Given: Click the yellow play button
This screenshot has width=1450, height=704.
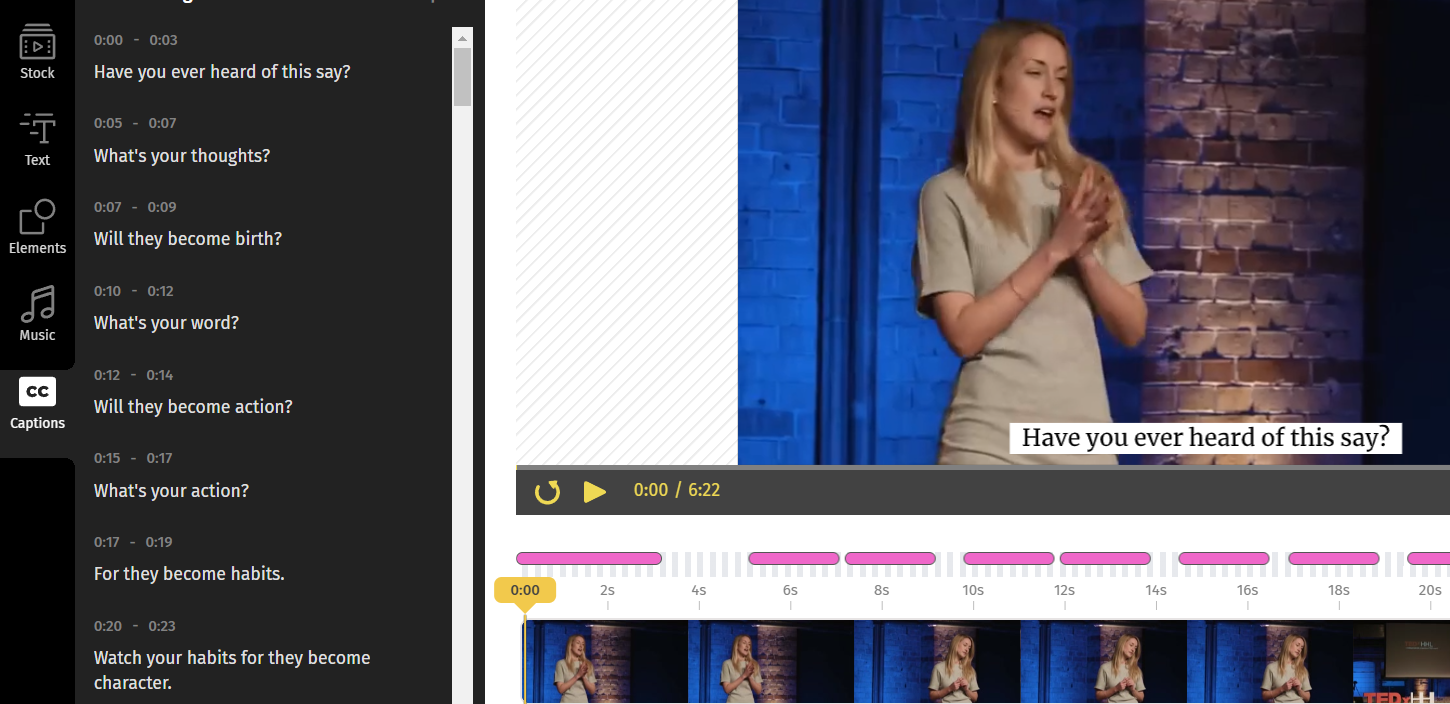Looking at the screenshot, I should pos(595,491).
